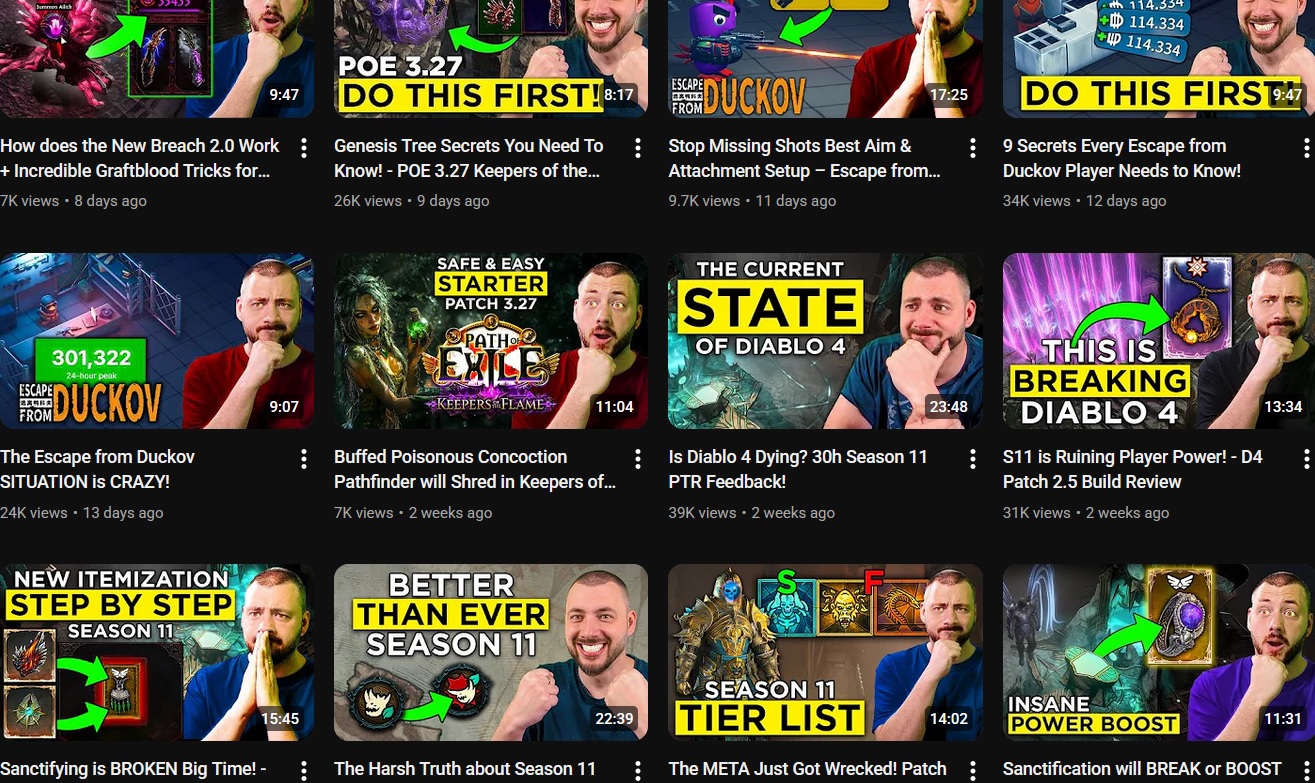
Task: Open three-dot menu for Escape from Duckov SITUATION video
Action: click(x=304, y=459)
